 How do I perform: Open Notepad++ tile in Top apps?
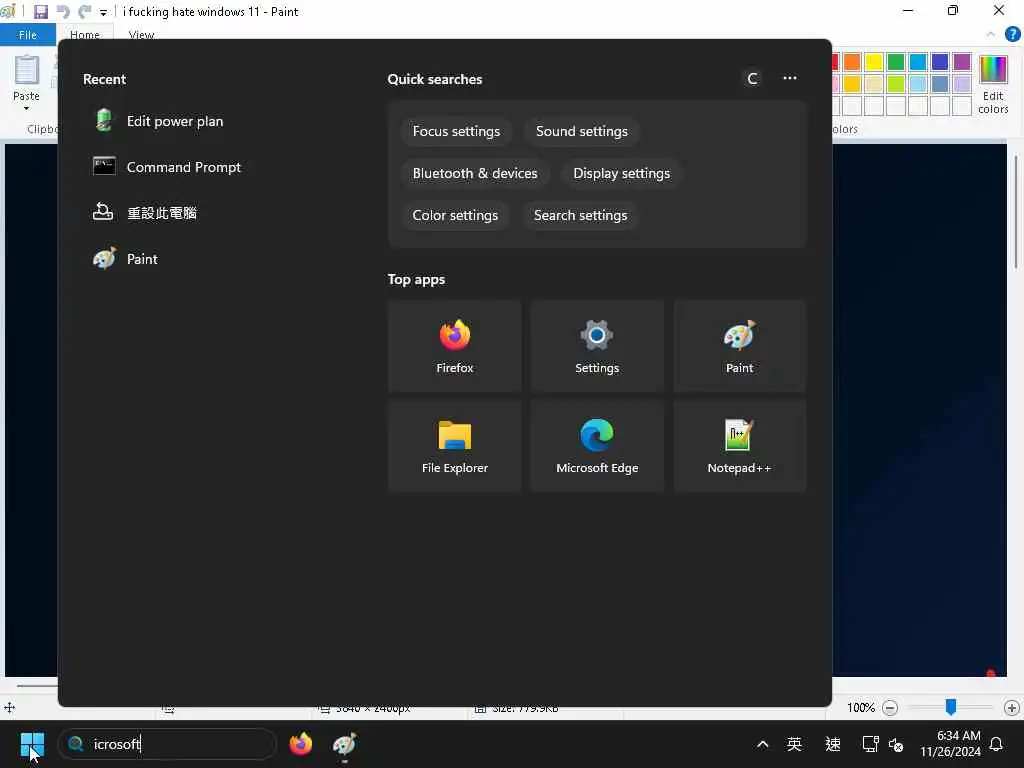click(x=739, y=446)
